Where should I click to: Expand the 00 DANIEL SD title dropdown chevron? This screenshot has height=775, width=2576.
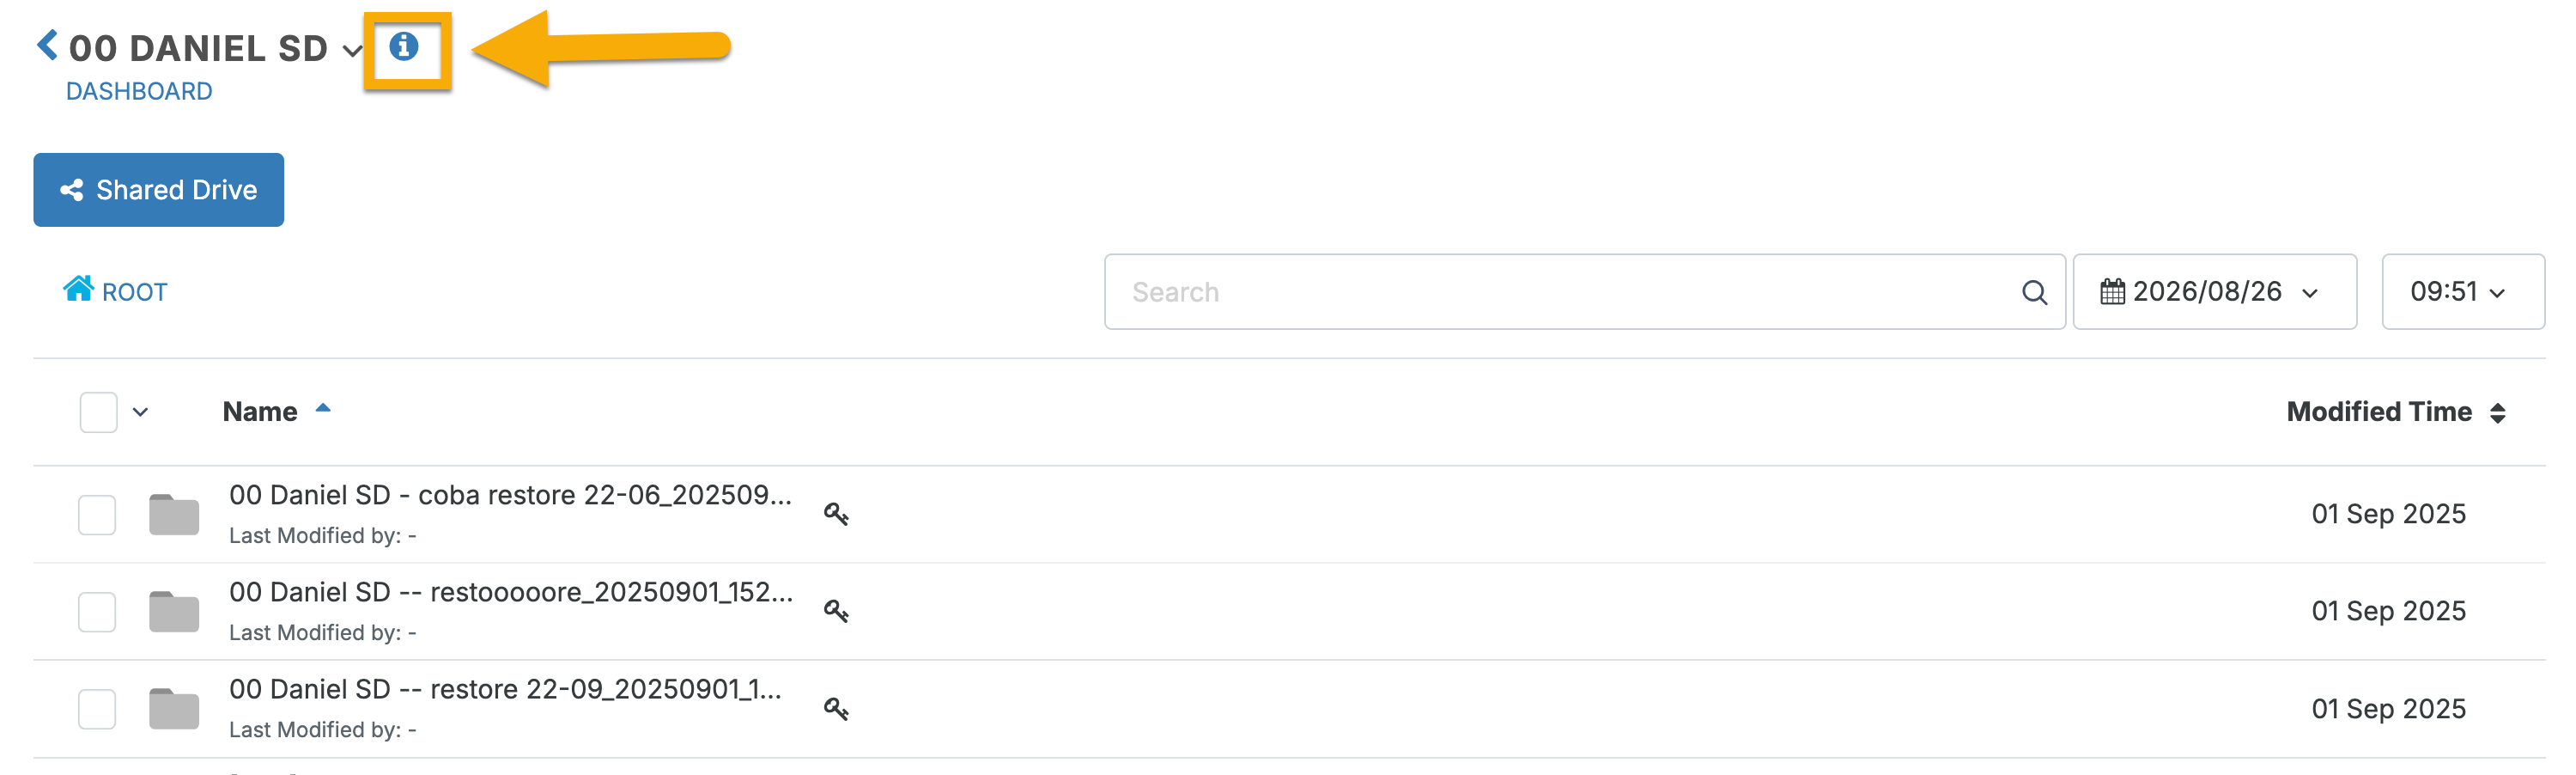point(352,50)
